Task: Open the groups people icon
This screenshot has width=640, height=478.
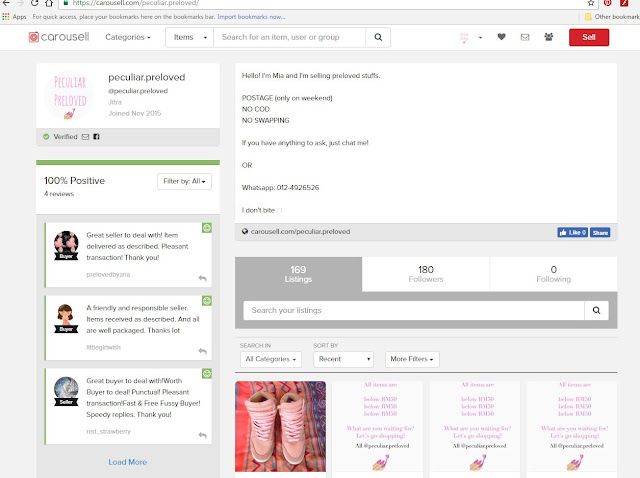Action: tap(549, 37)
